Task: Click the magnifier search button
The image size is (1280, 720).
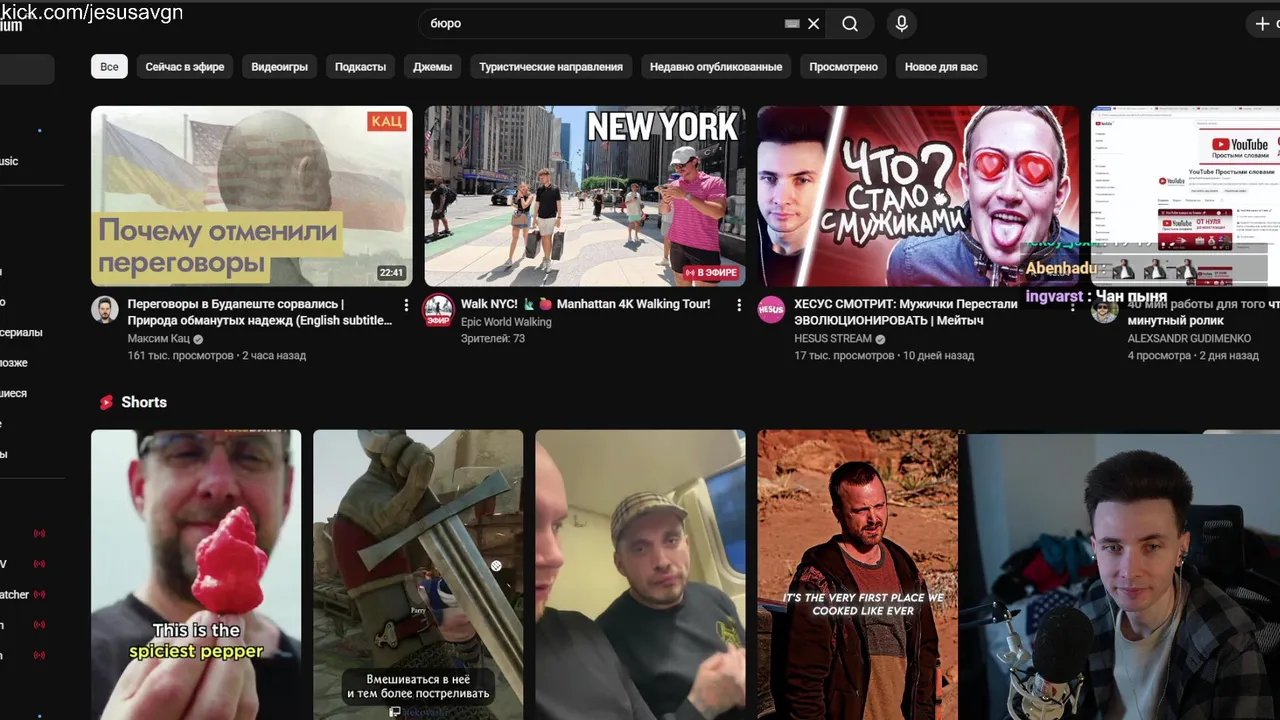Action: click(850, 24)
